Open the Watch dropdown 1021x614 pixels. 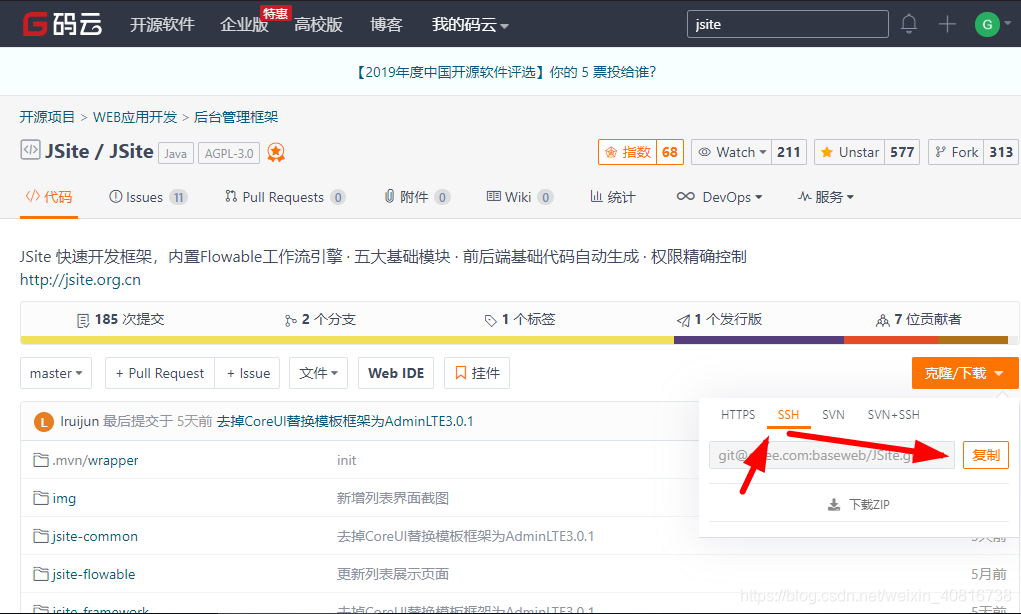pyautogui.click(x=731, y=152)
